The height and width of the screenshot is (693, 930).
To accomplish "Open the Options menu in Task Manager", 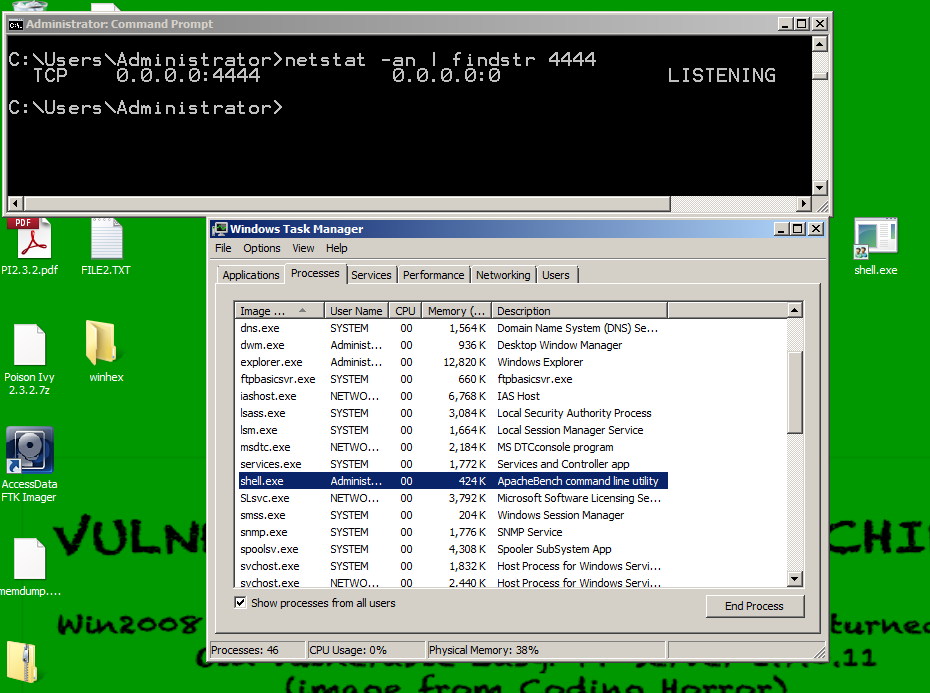I will 262,248.
